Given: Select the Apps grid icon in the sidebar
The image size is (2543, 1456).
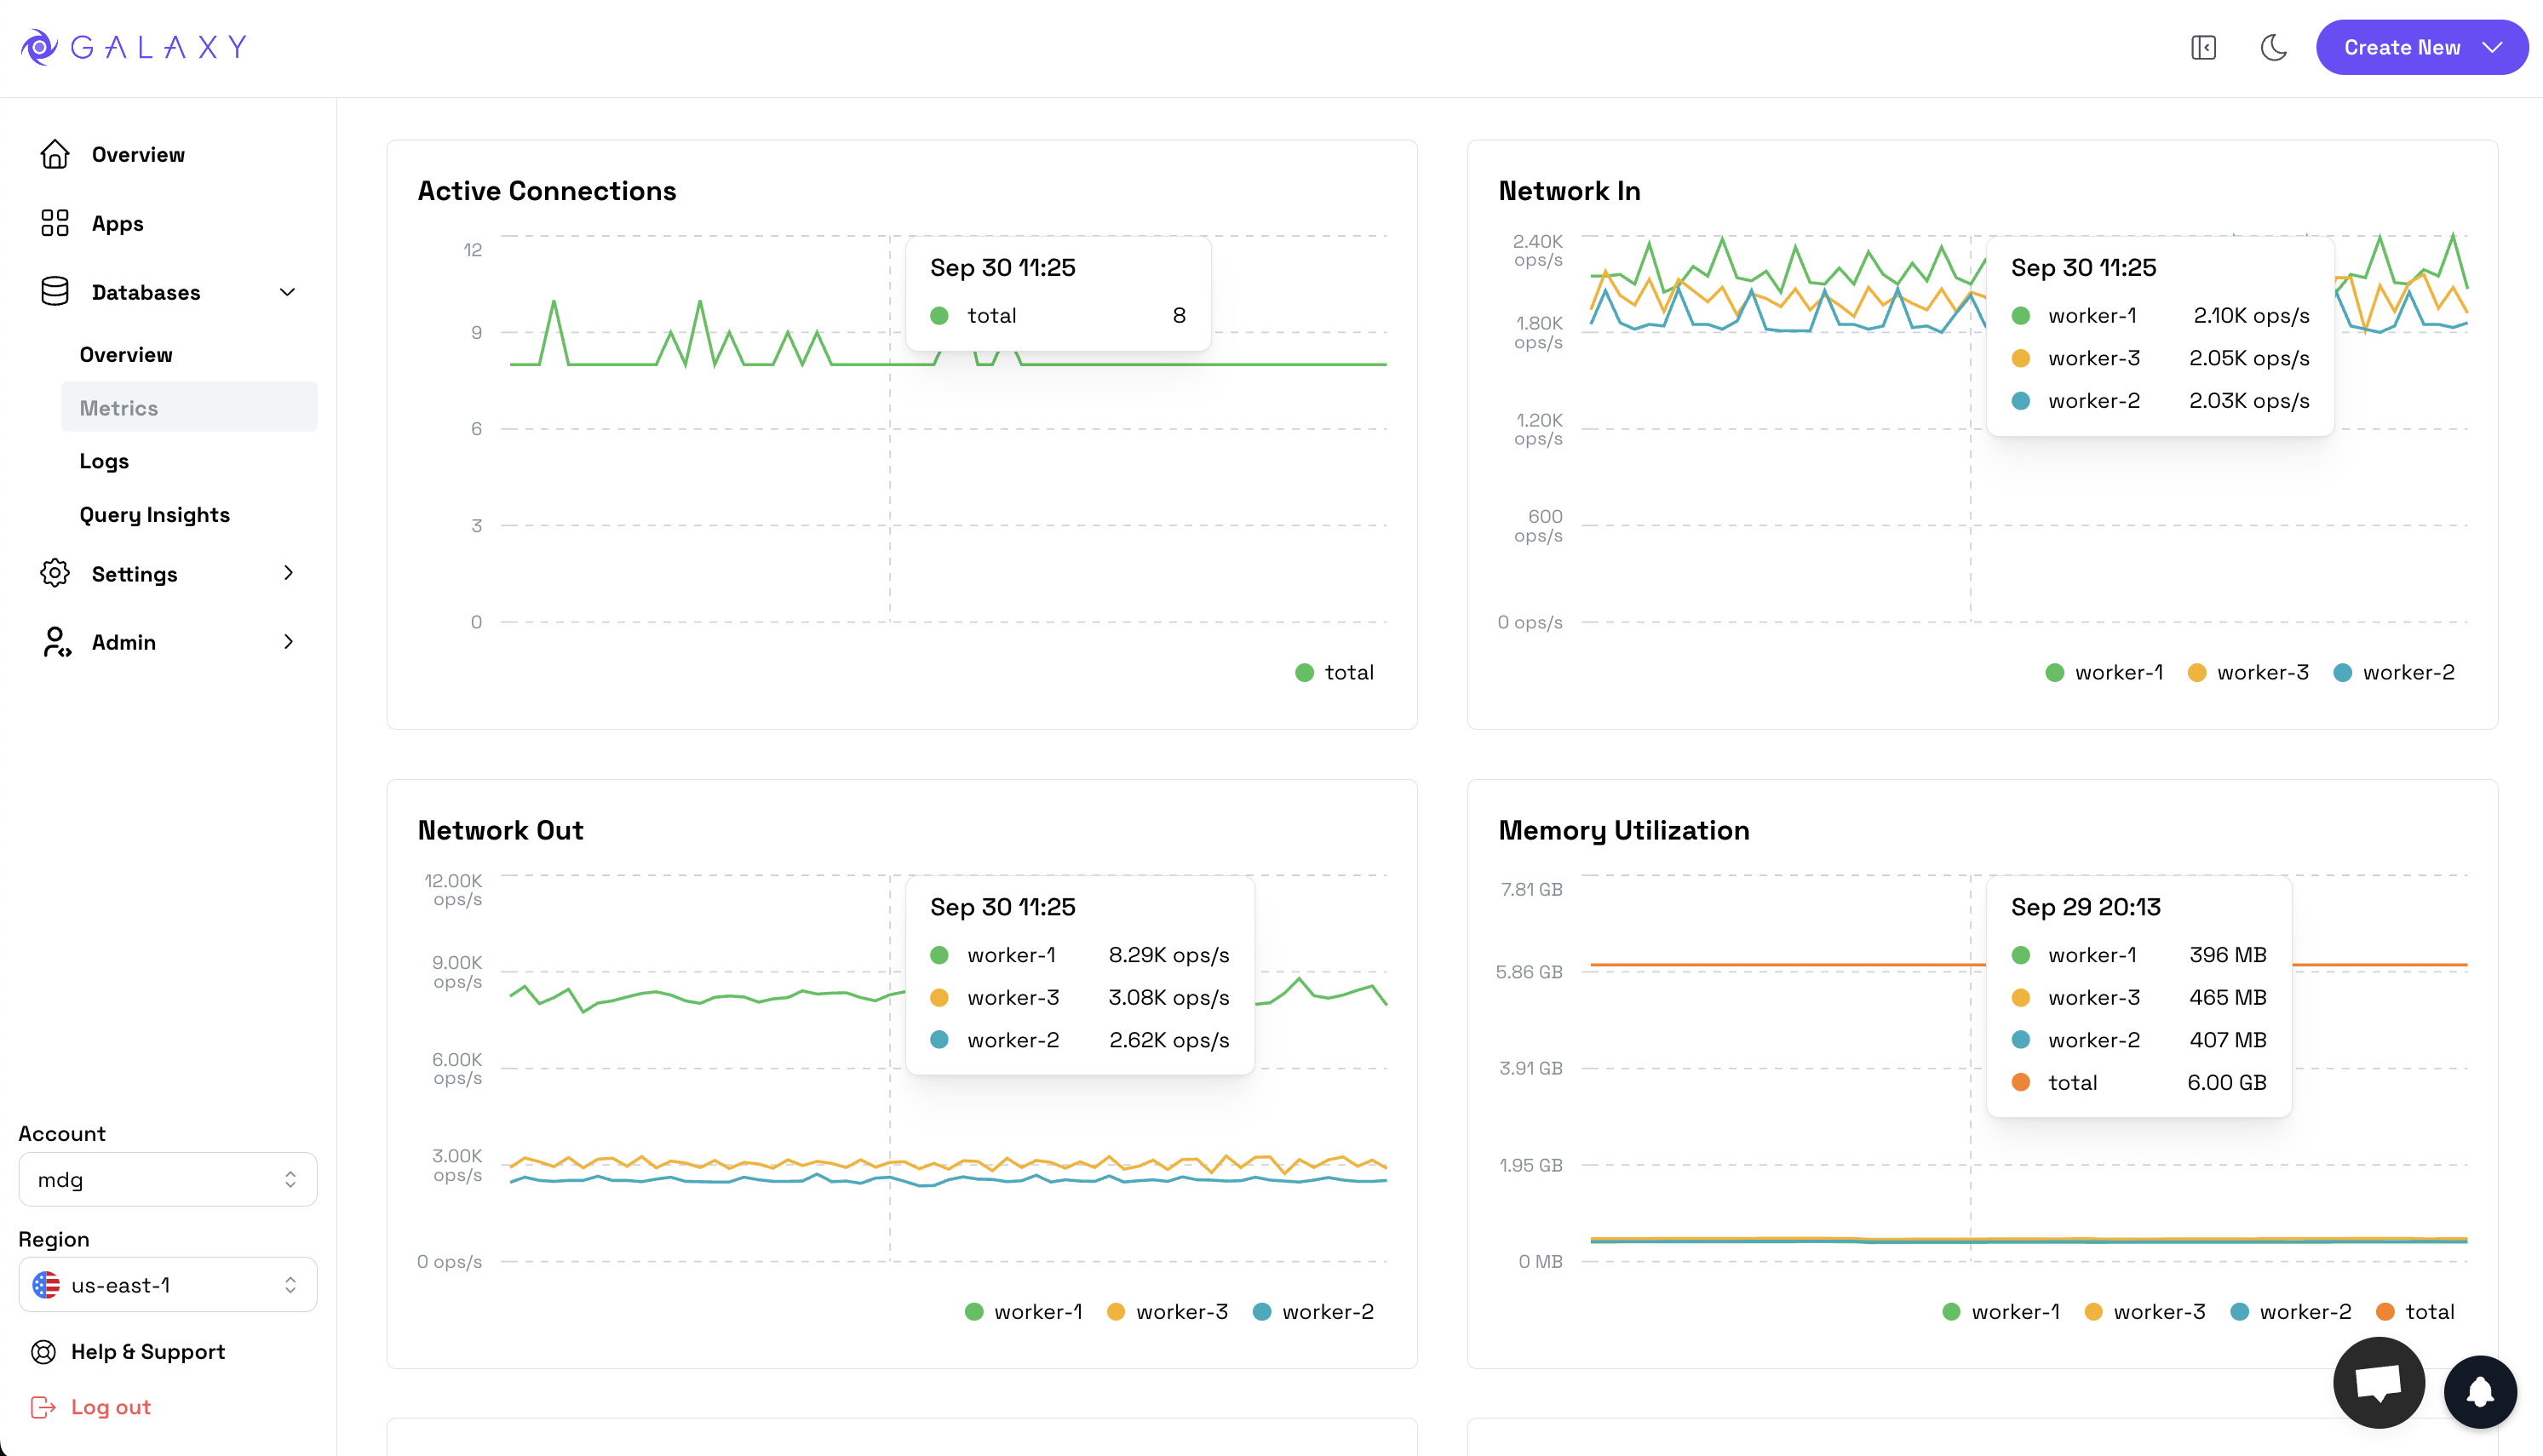Looking at the screenshot, I should point(55,223).
